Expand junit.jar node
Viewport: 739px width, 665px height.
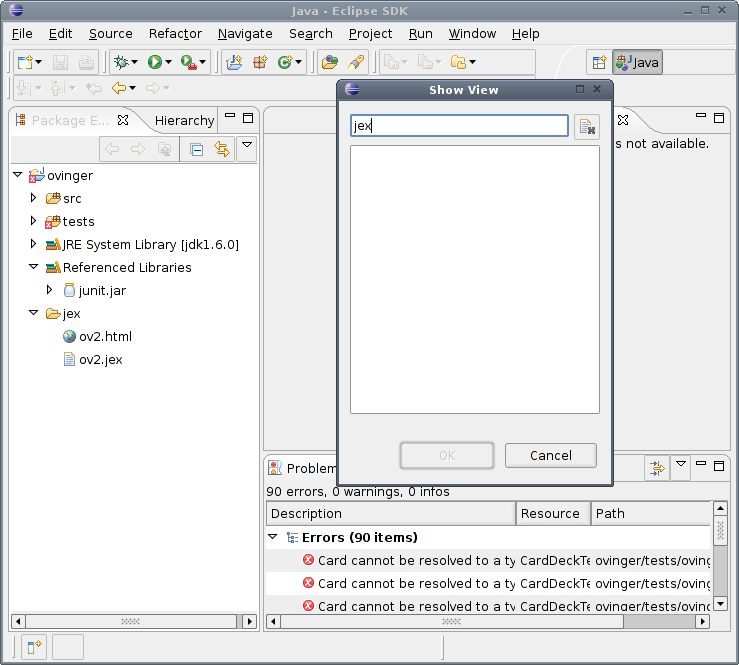point(49,290)
